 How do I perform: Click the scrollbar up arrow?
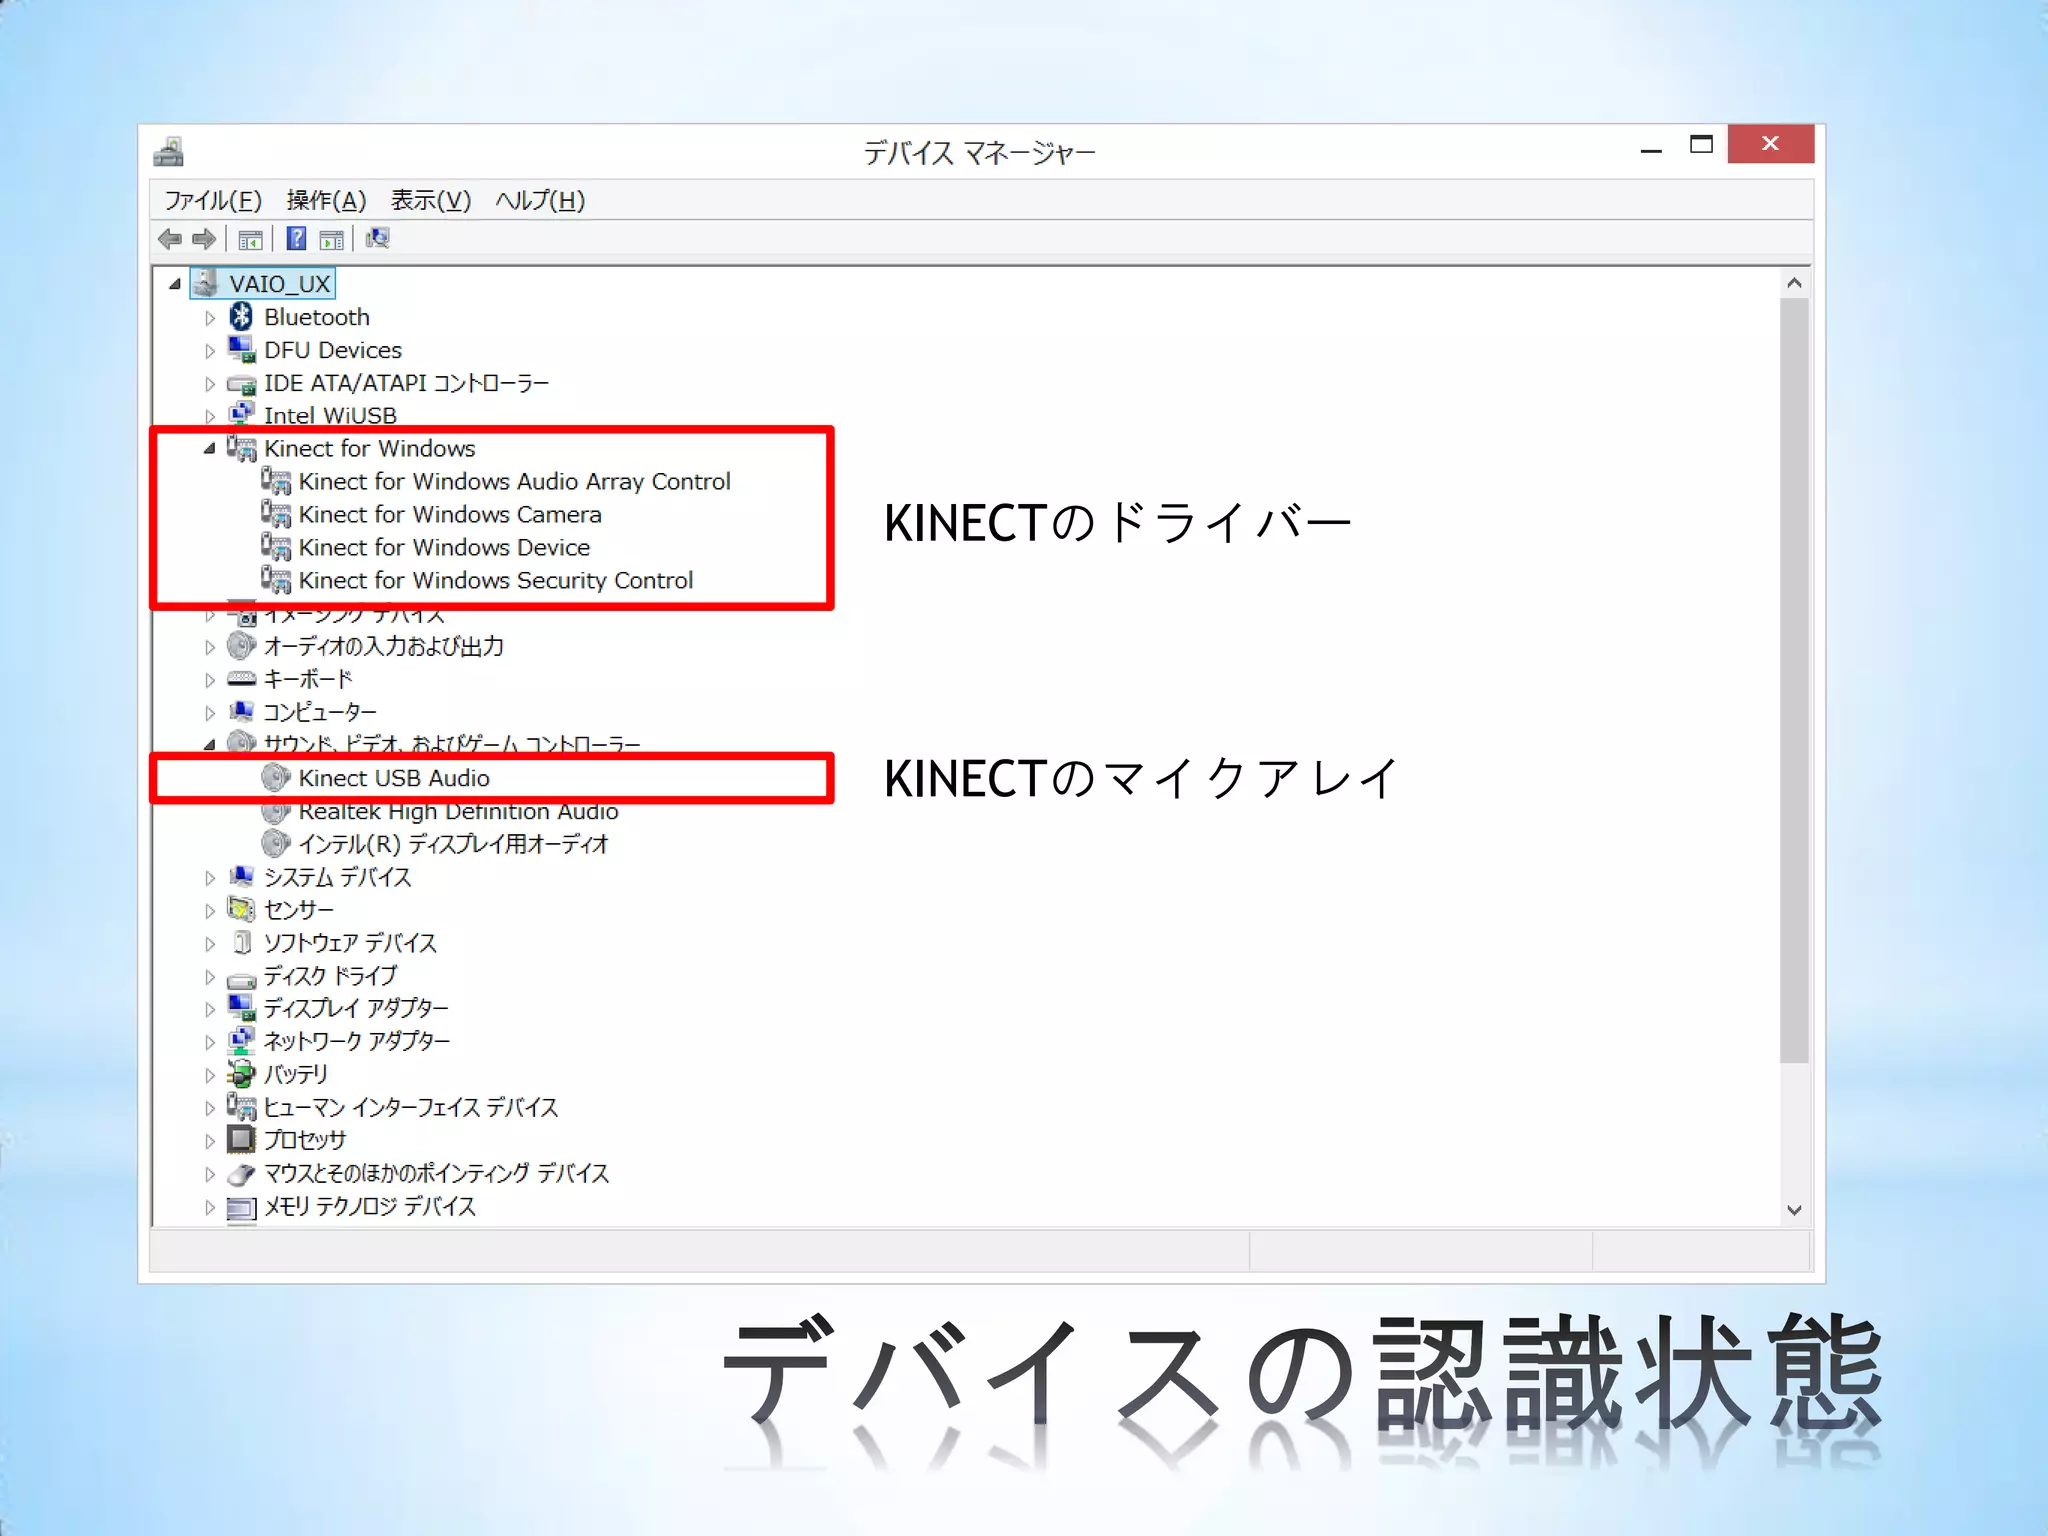click(x=1794, y=283)
